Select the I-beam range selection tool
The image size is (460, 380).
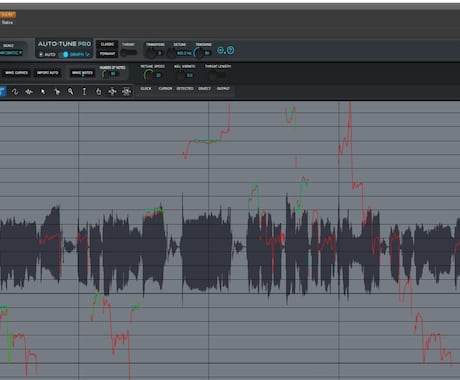tap(84, 92)
